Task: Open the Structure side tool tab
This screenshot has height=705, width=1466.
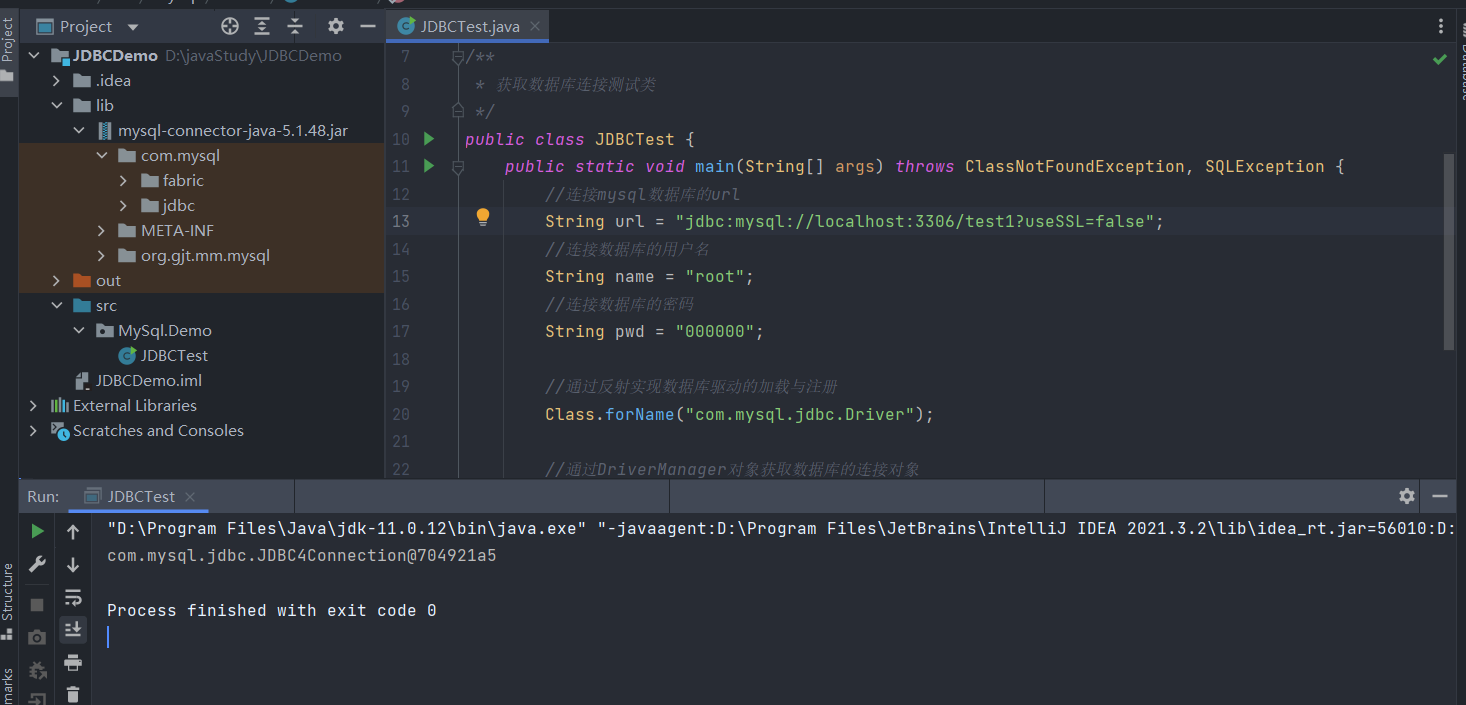Action: (x=8, y=603)
